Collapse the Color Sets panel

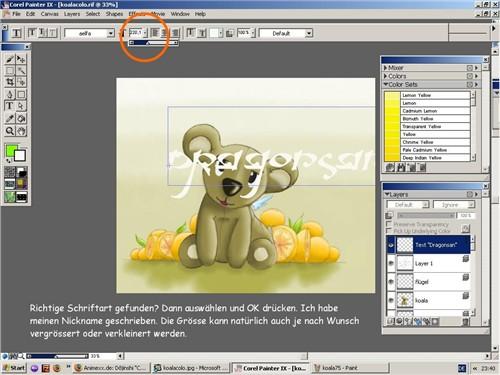(x=386, y=84)
